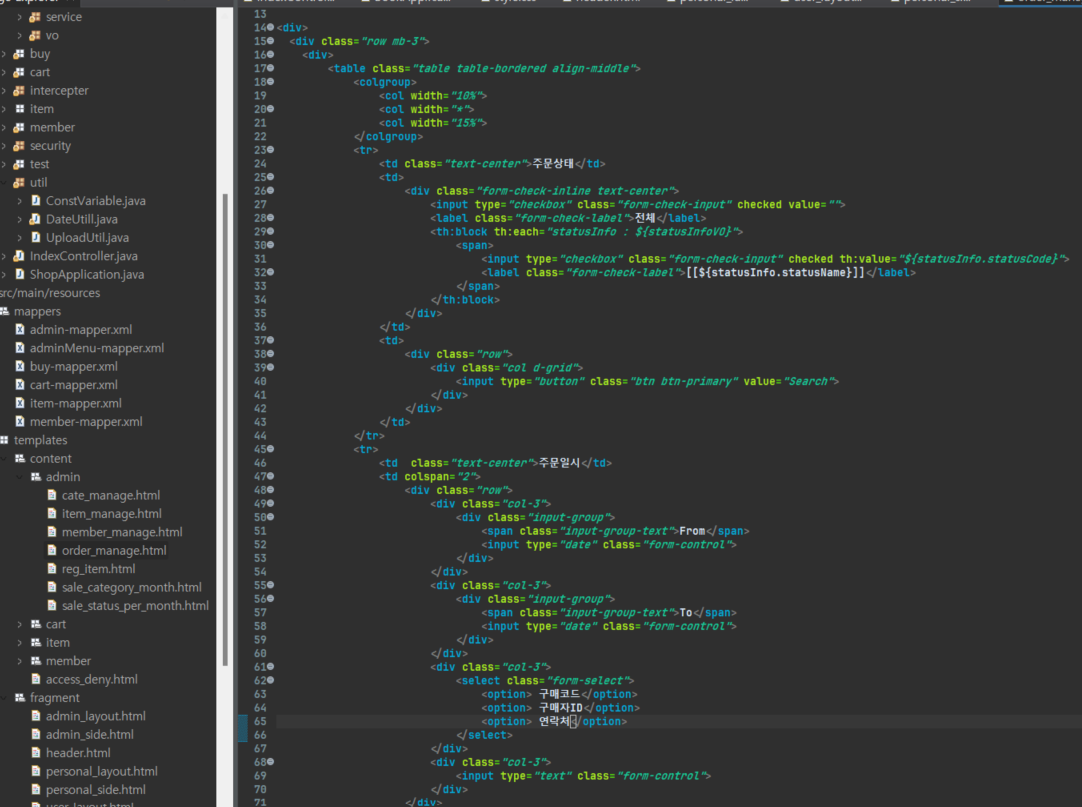Collapse the select fold marker on line 62
The width and height of the screenshot is (1082, 807).
point(270,681)
